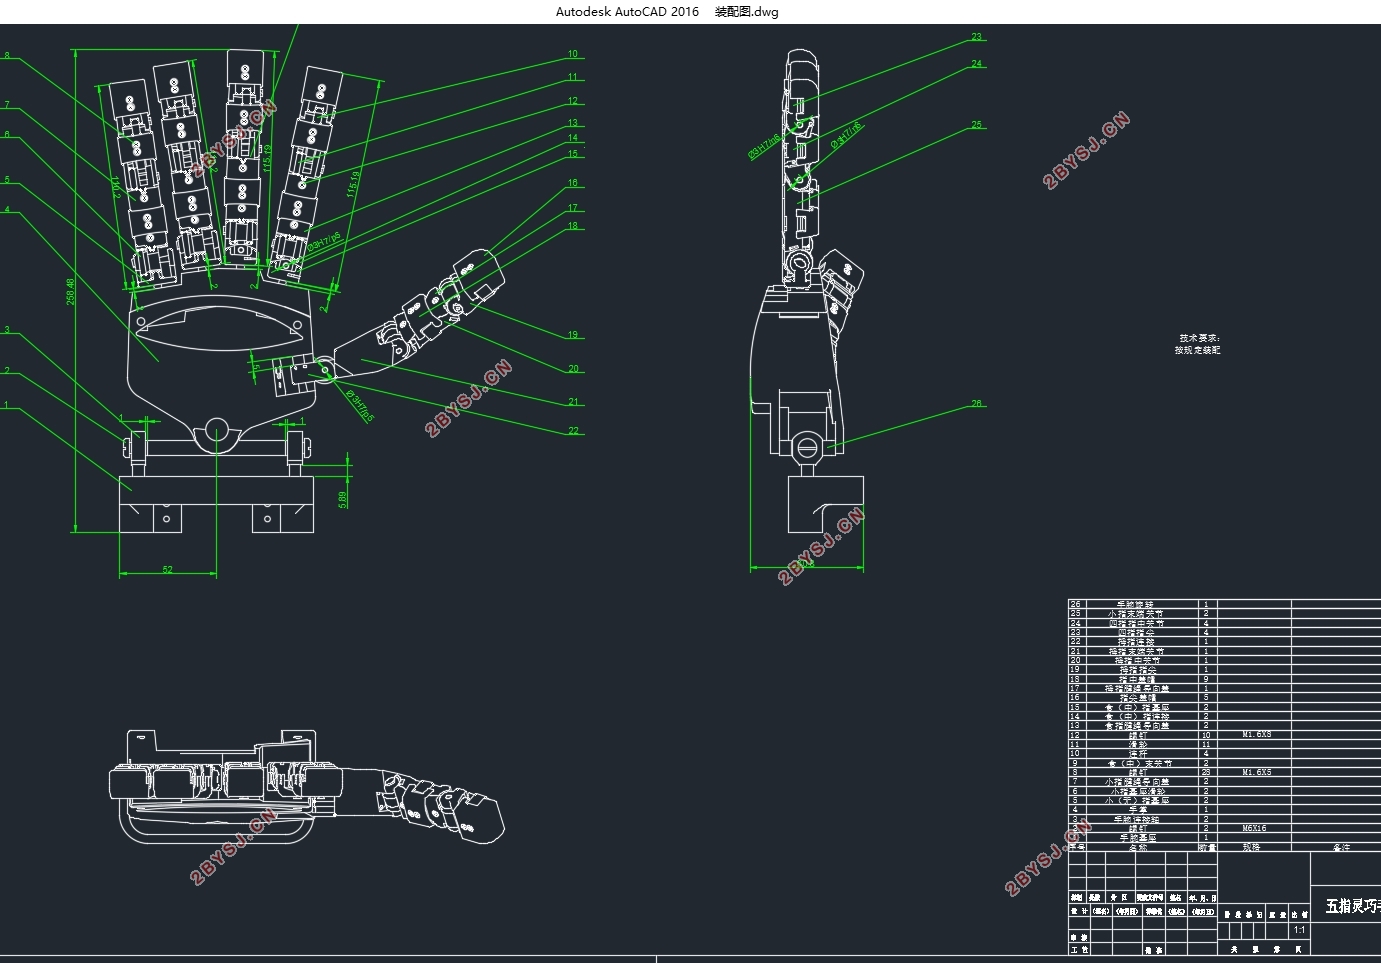Select the 258.48 overall height dimension

(x=71, y=291)
